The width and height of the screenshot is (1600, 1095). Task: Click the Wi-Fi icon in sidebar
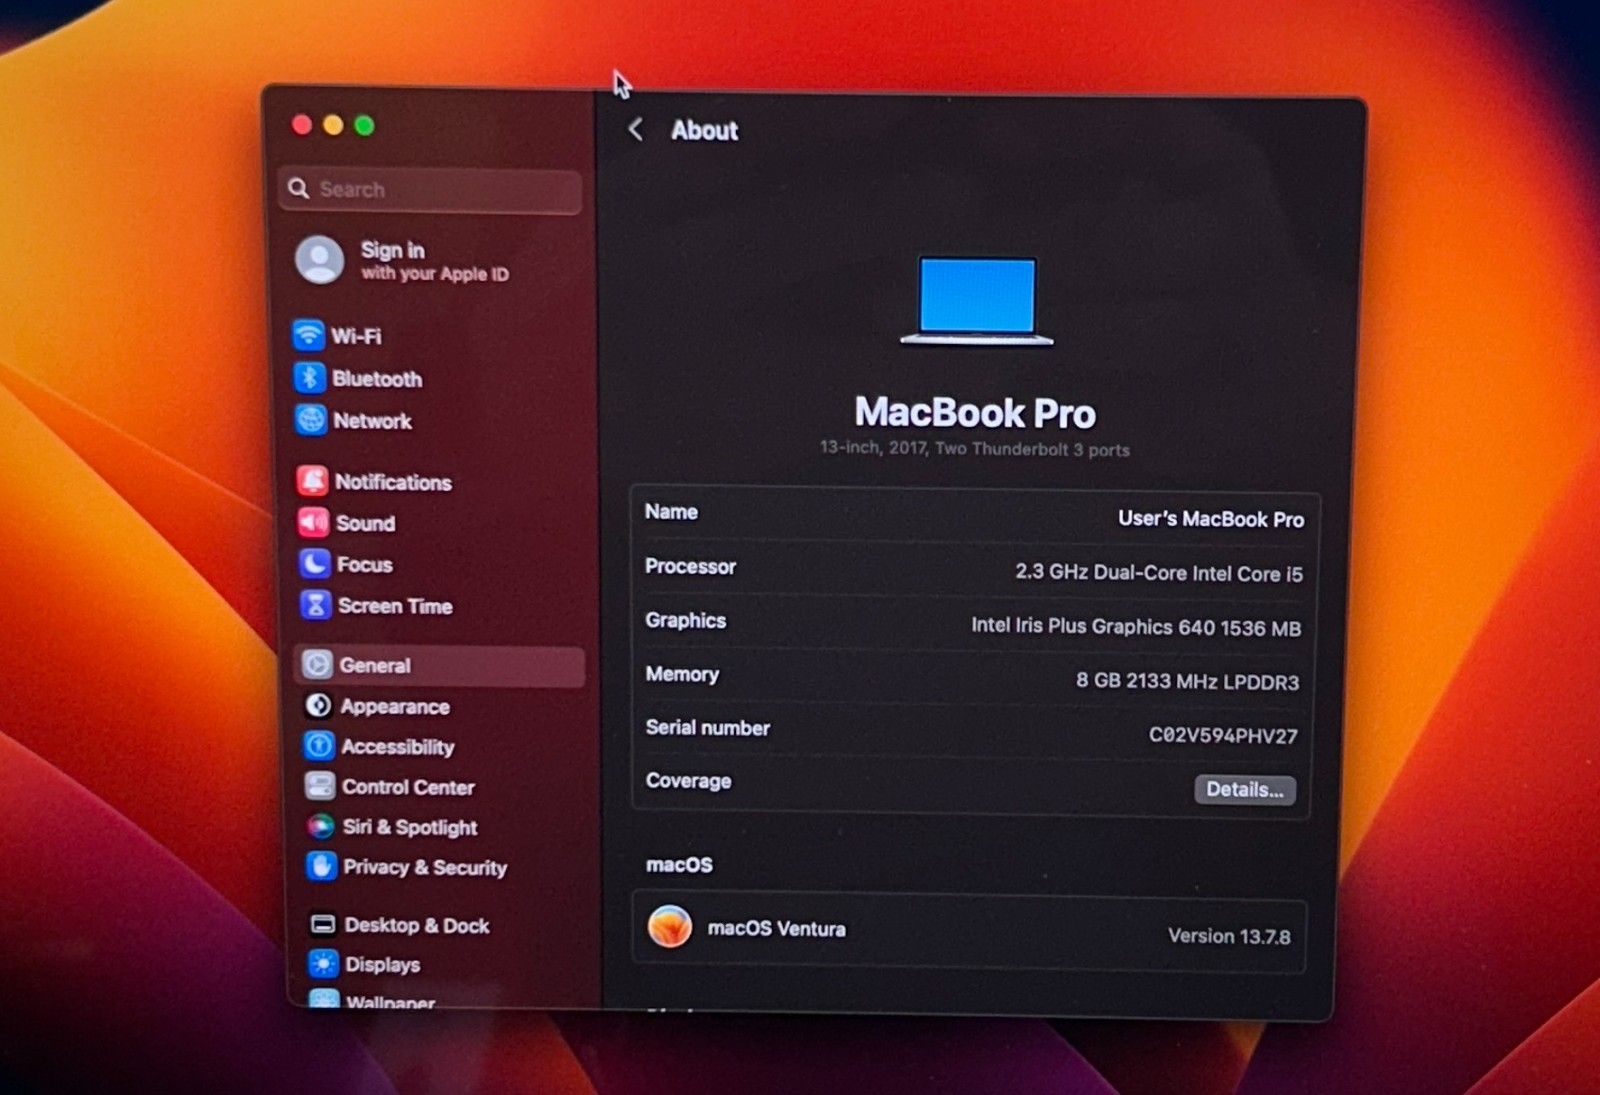(x=308, y=334)
